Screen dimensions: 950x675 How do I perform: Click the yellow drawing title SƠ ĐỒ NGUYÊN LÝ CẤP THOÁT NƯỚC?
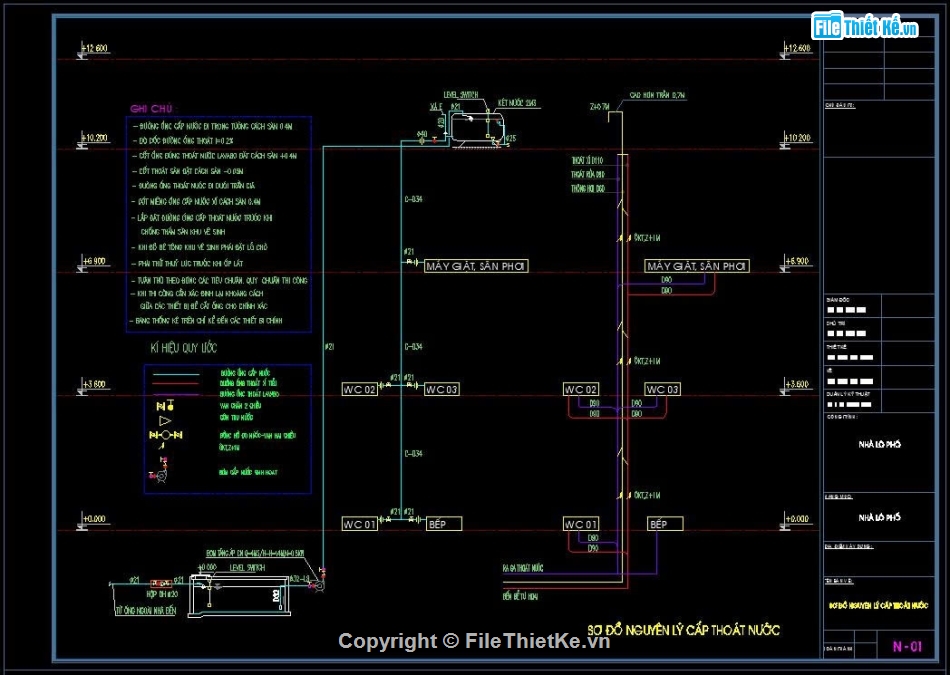pos(683,629)
